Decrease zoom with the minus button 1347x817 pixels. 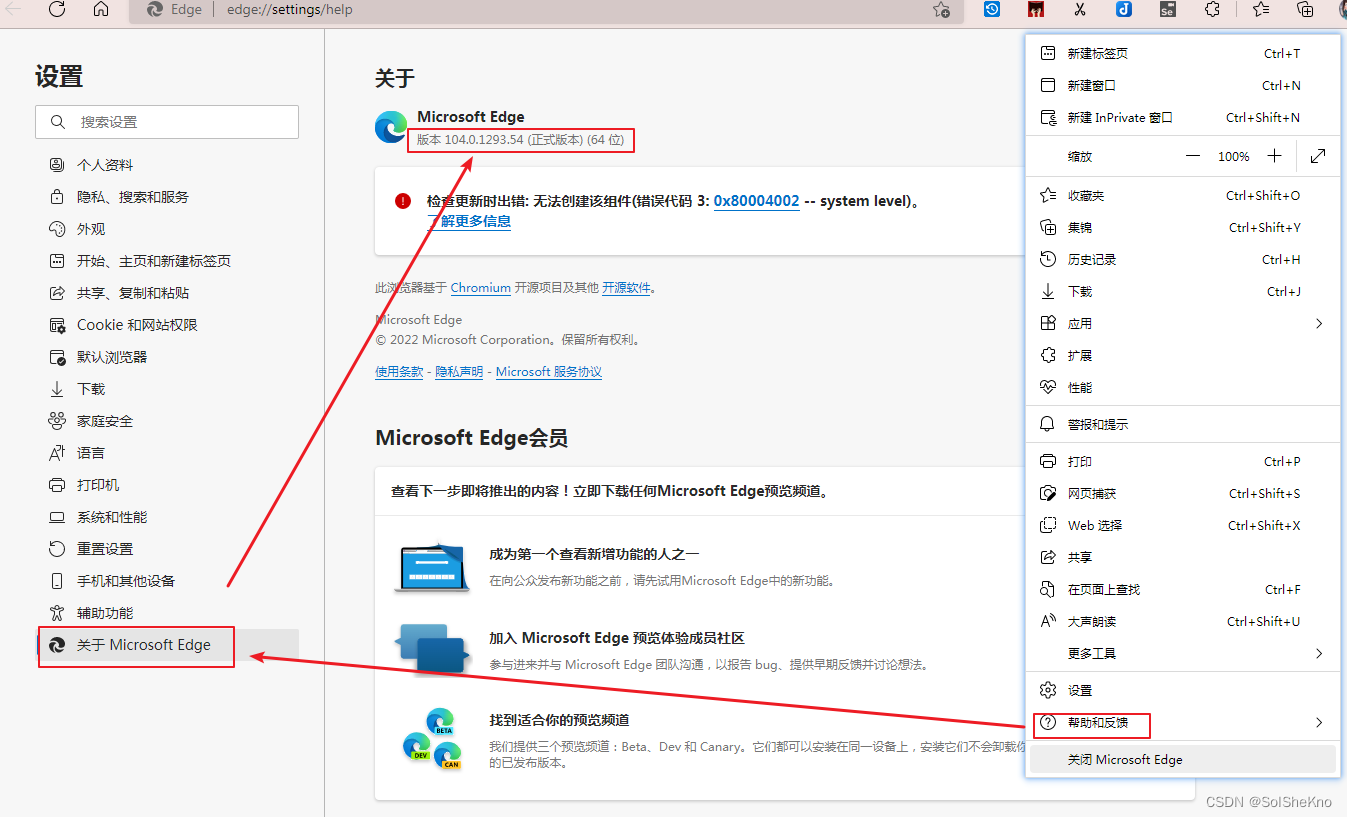pos(1193,156)
